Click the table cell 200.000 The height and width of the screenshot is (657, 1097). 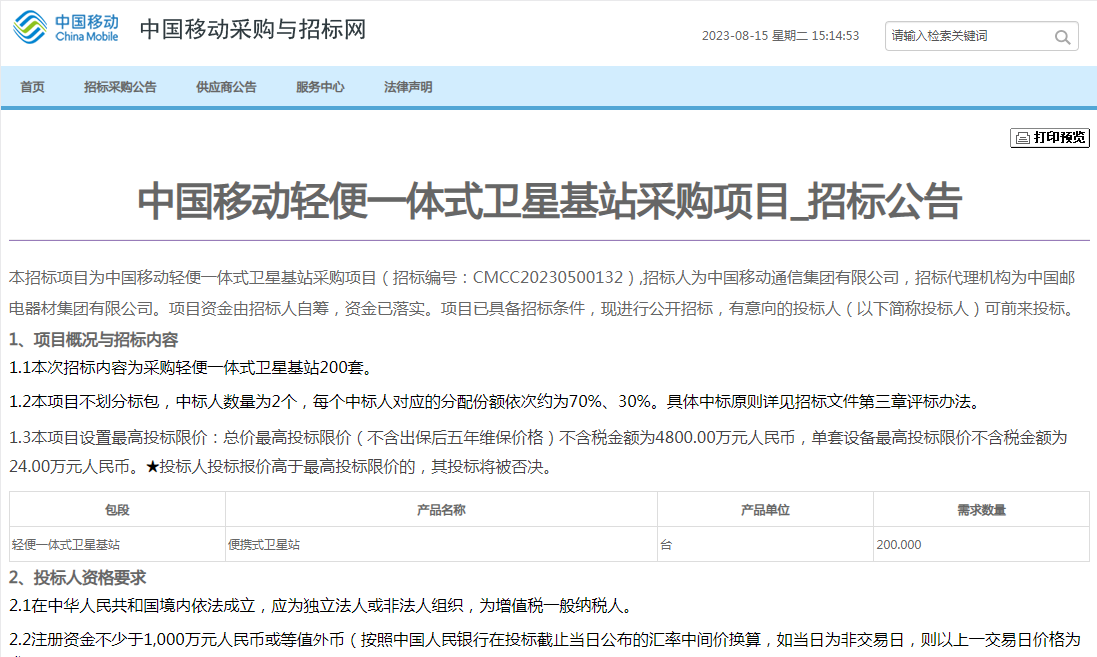click(x=982, y=544)
